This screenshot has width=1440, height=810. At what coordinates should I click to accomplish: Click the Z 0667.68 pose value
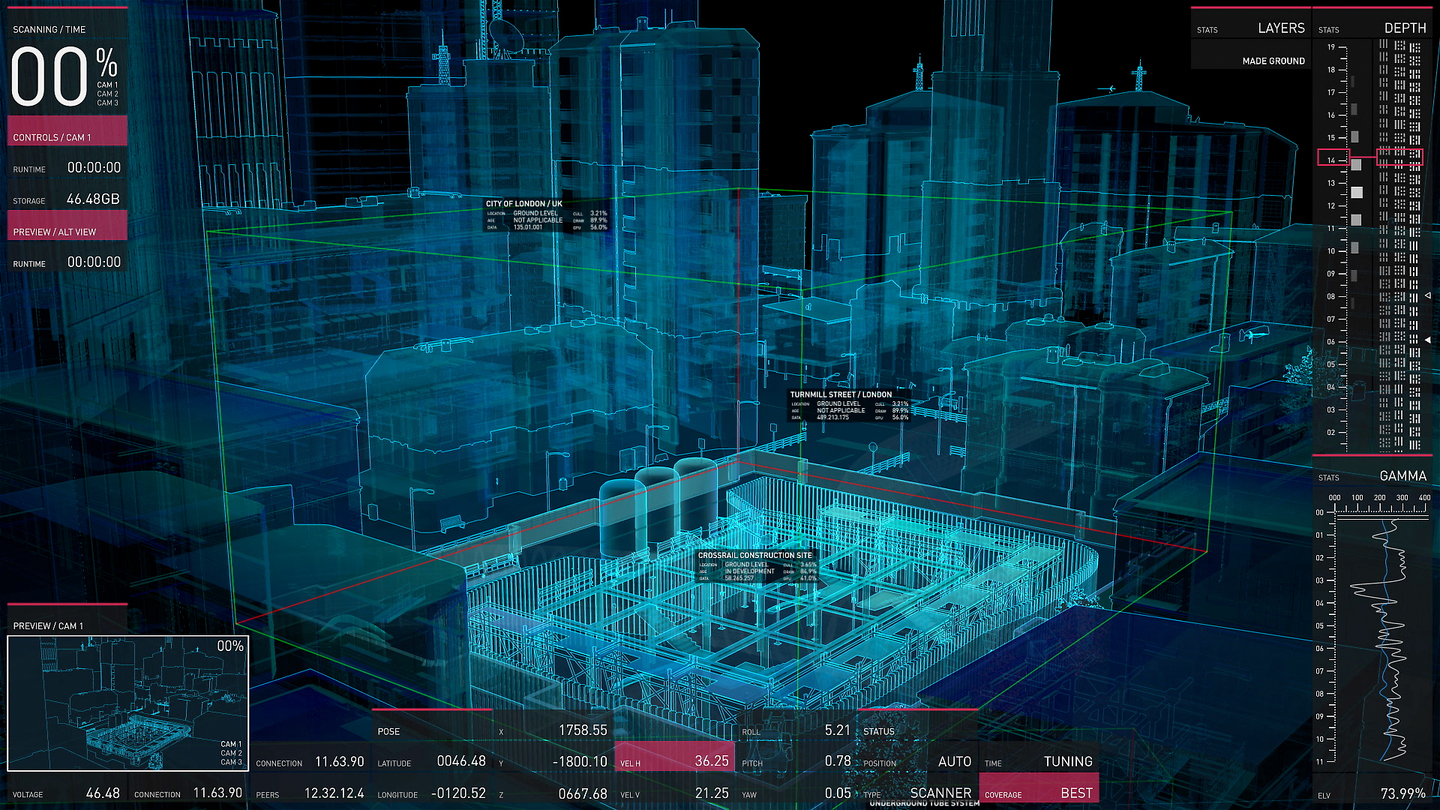pos(583,793)
